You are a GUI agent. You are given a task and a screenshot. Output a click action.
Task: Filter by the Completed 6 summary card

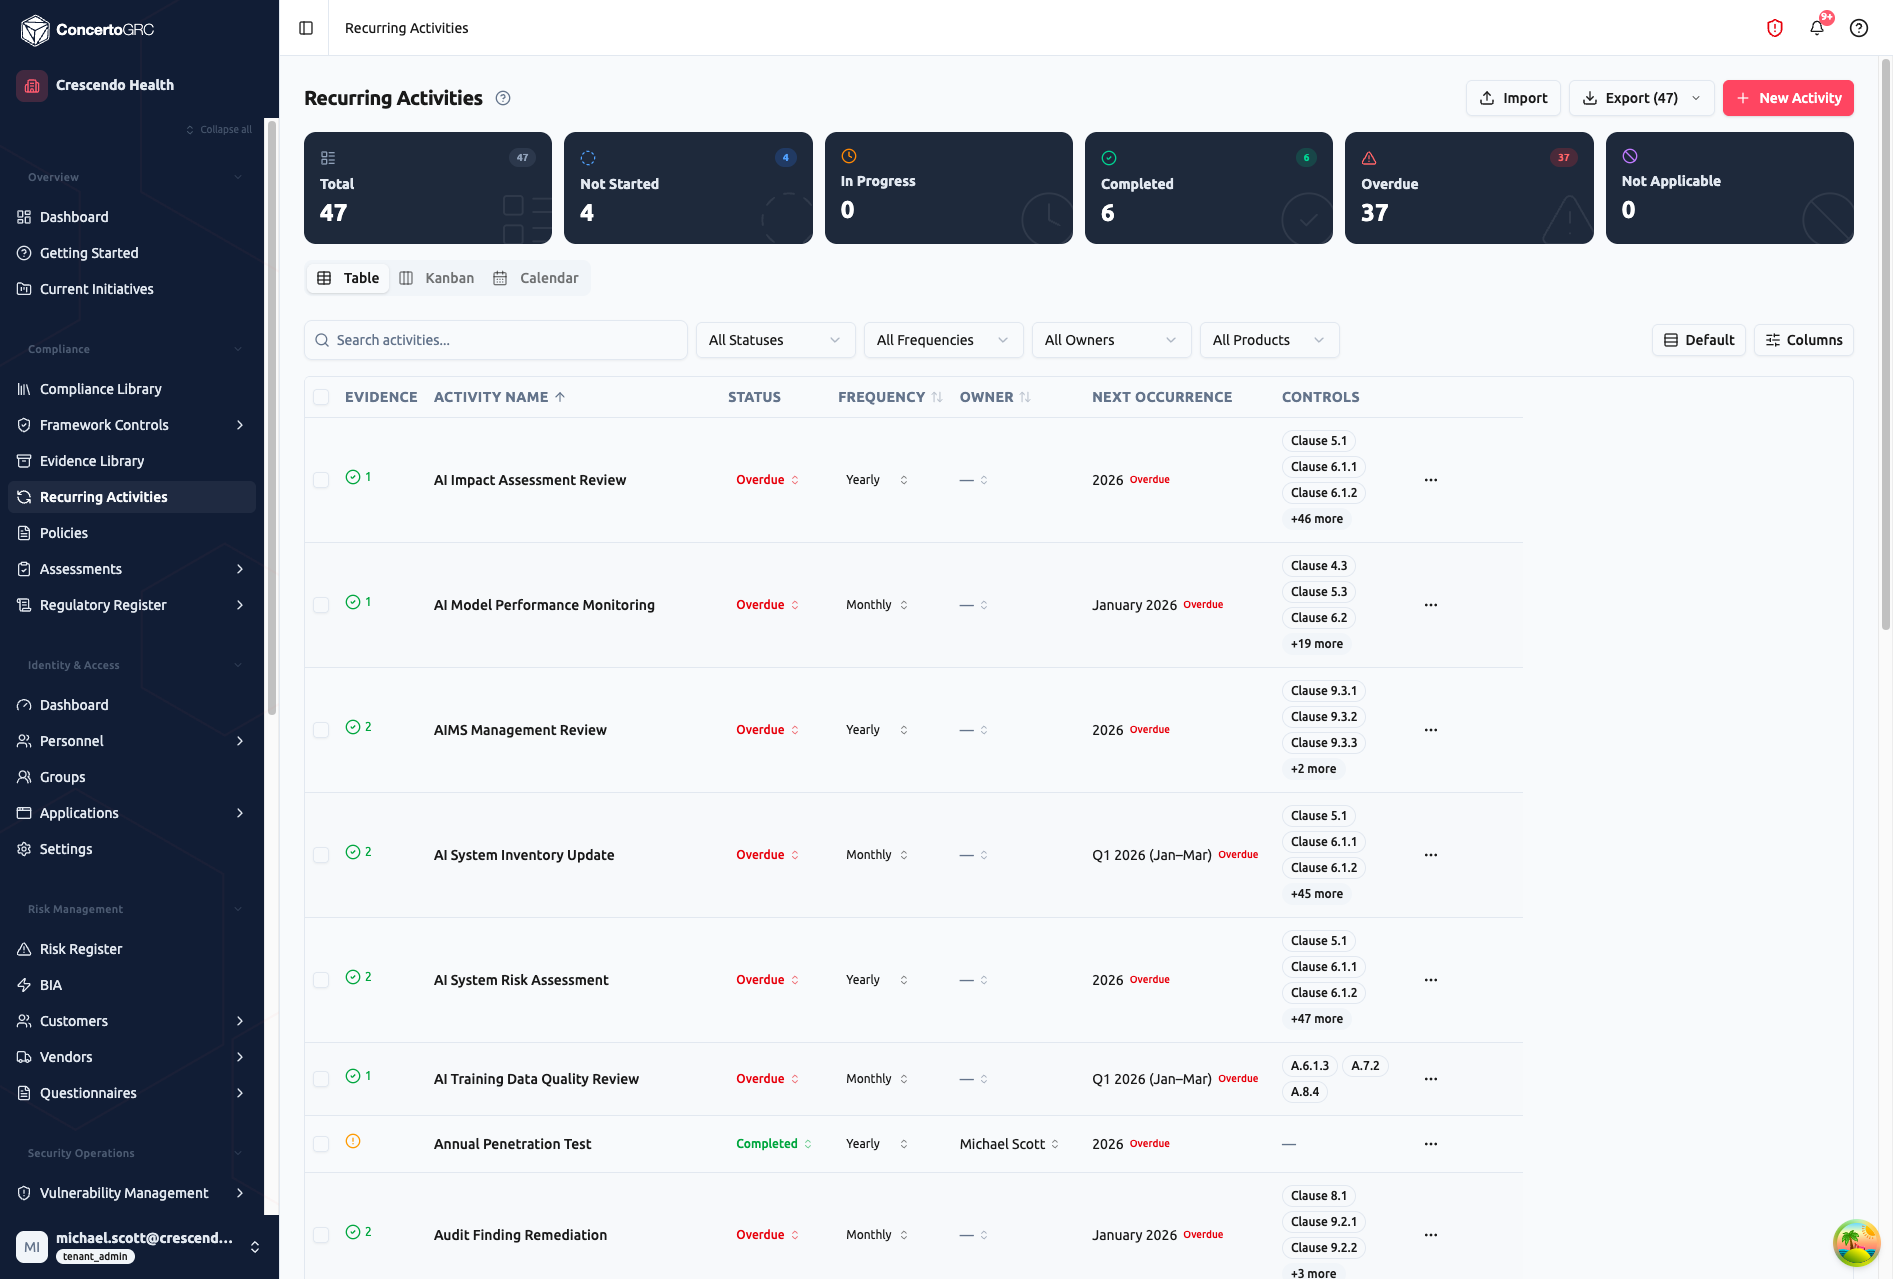[x=1209, y=188]
